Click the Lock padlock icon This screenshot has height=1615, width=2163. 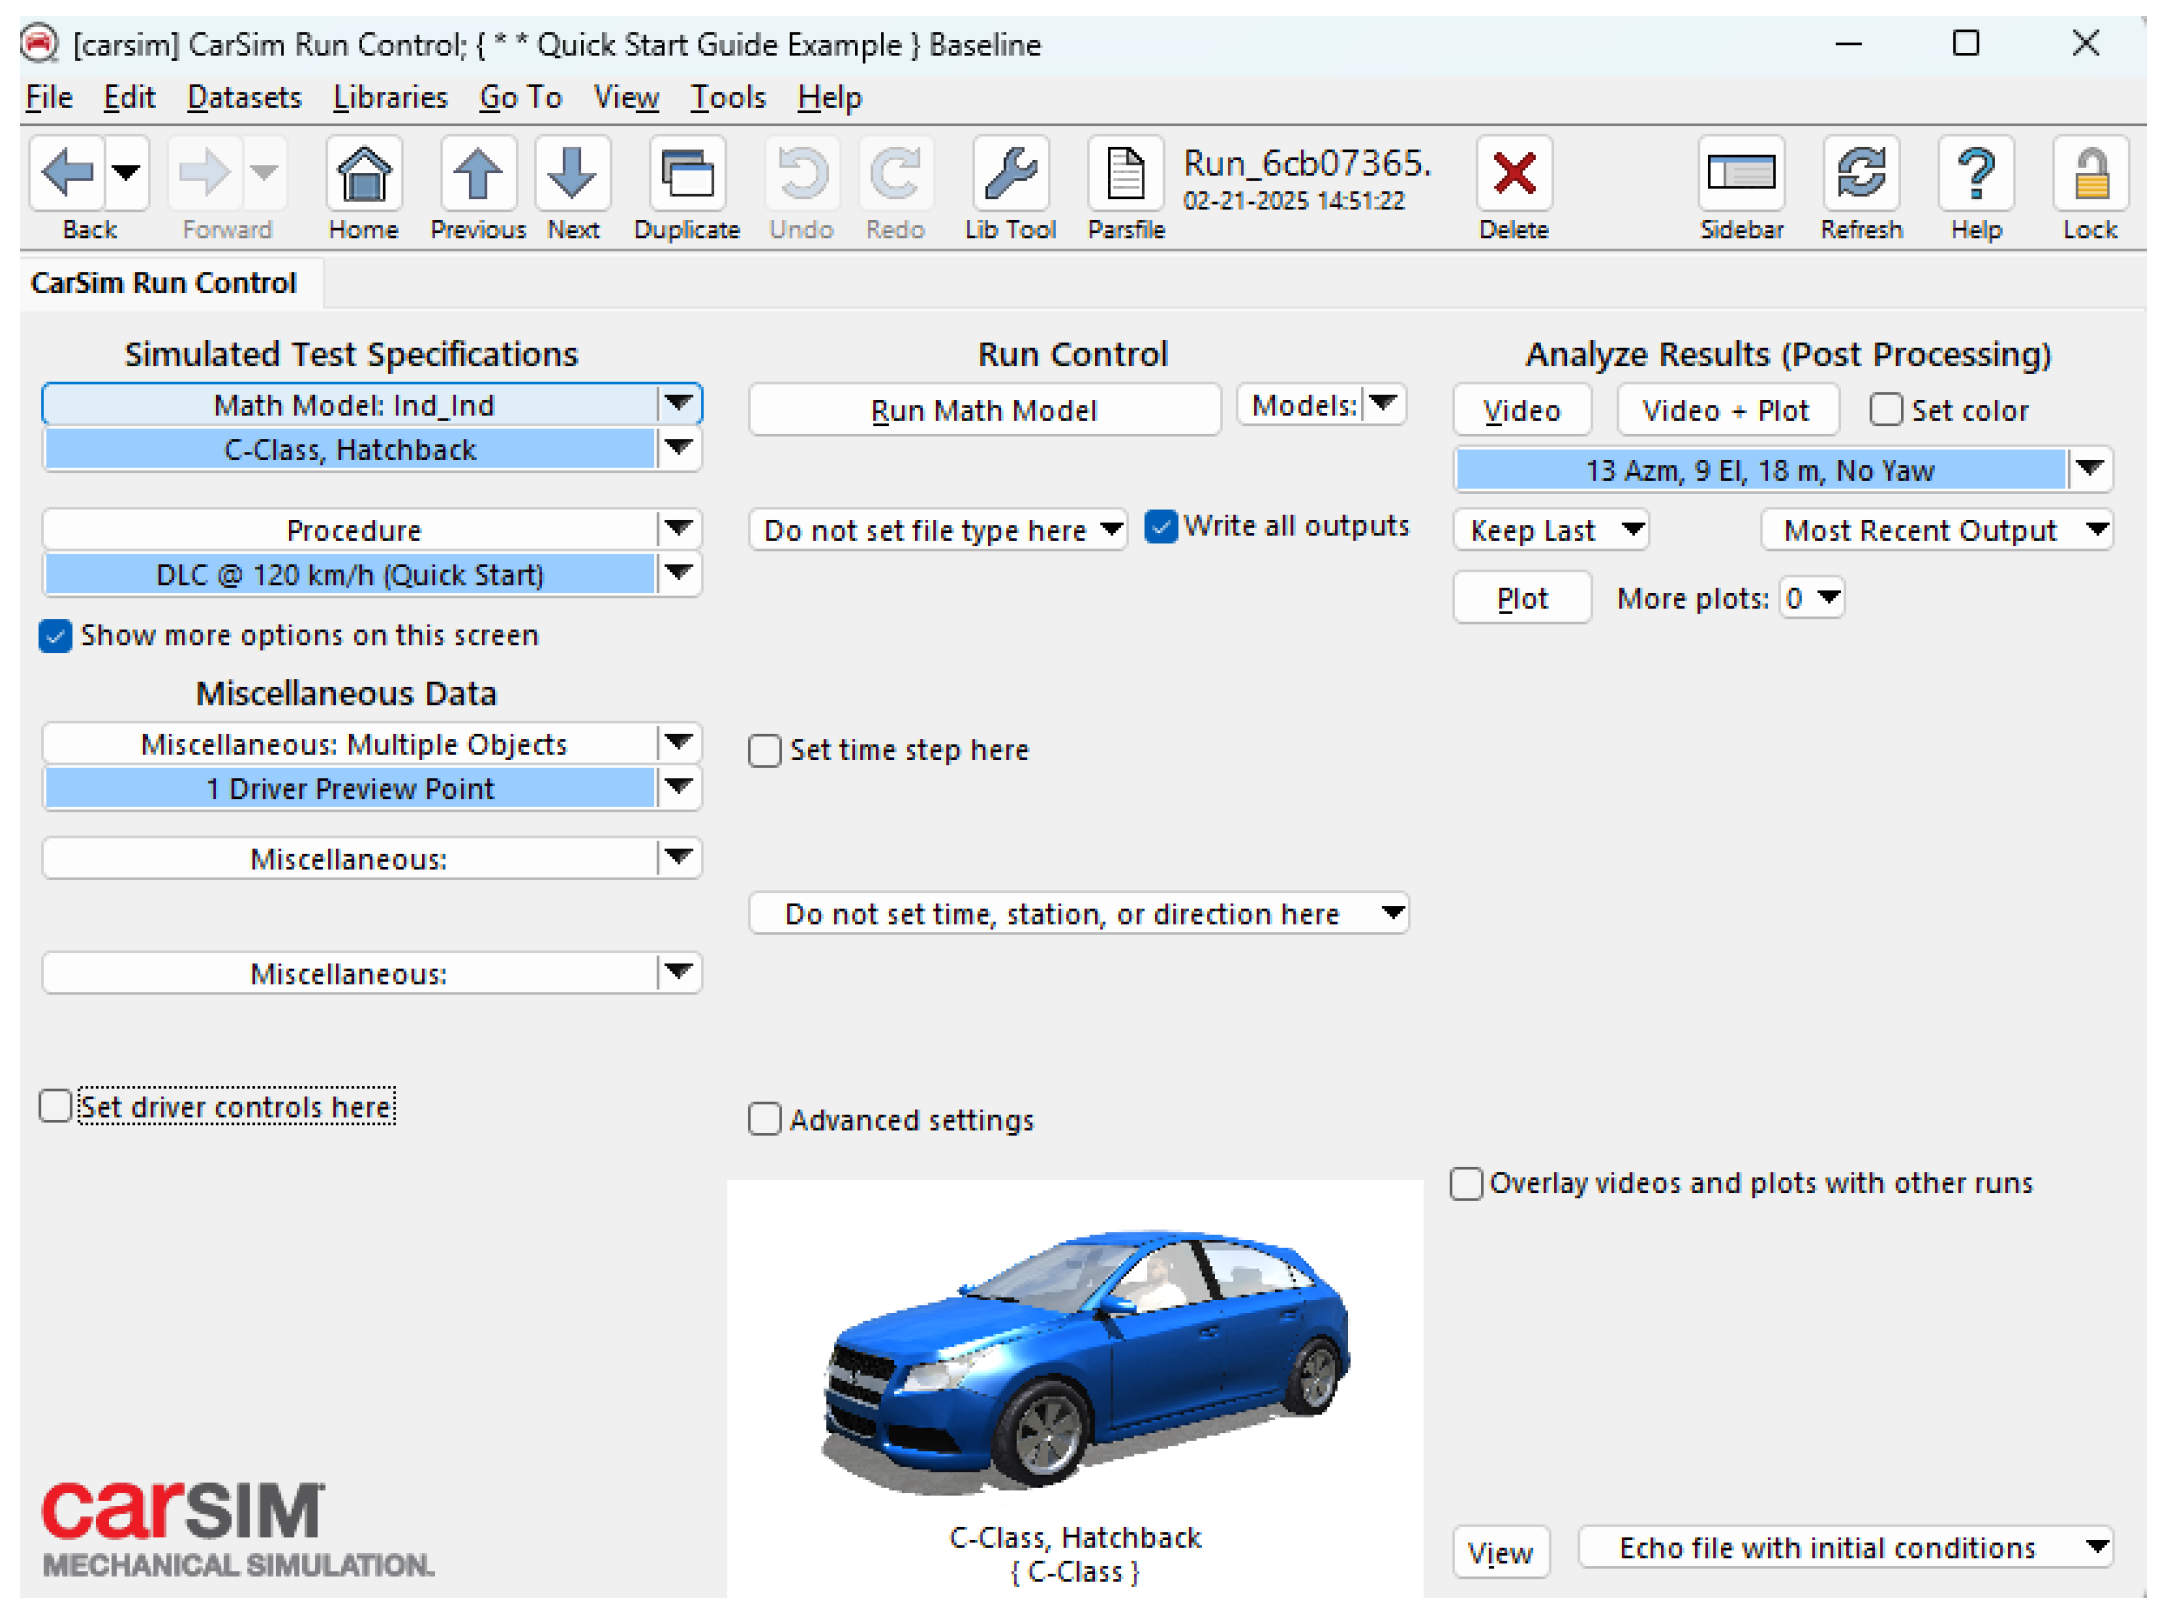point(2089,176)
